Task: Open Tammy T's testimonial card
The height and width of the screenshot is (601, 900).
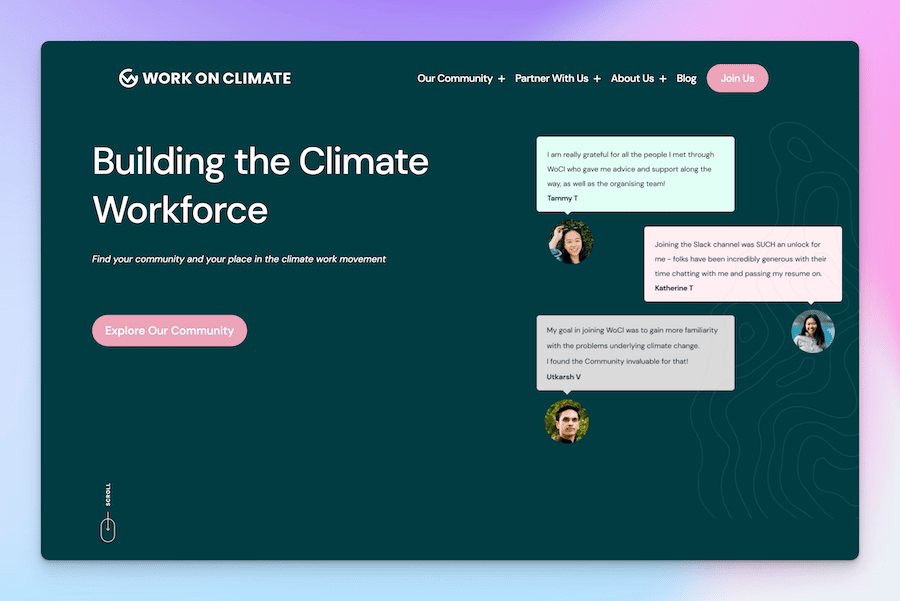Action: coord(635,174)
